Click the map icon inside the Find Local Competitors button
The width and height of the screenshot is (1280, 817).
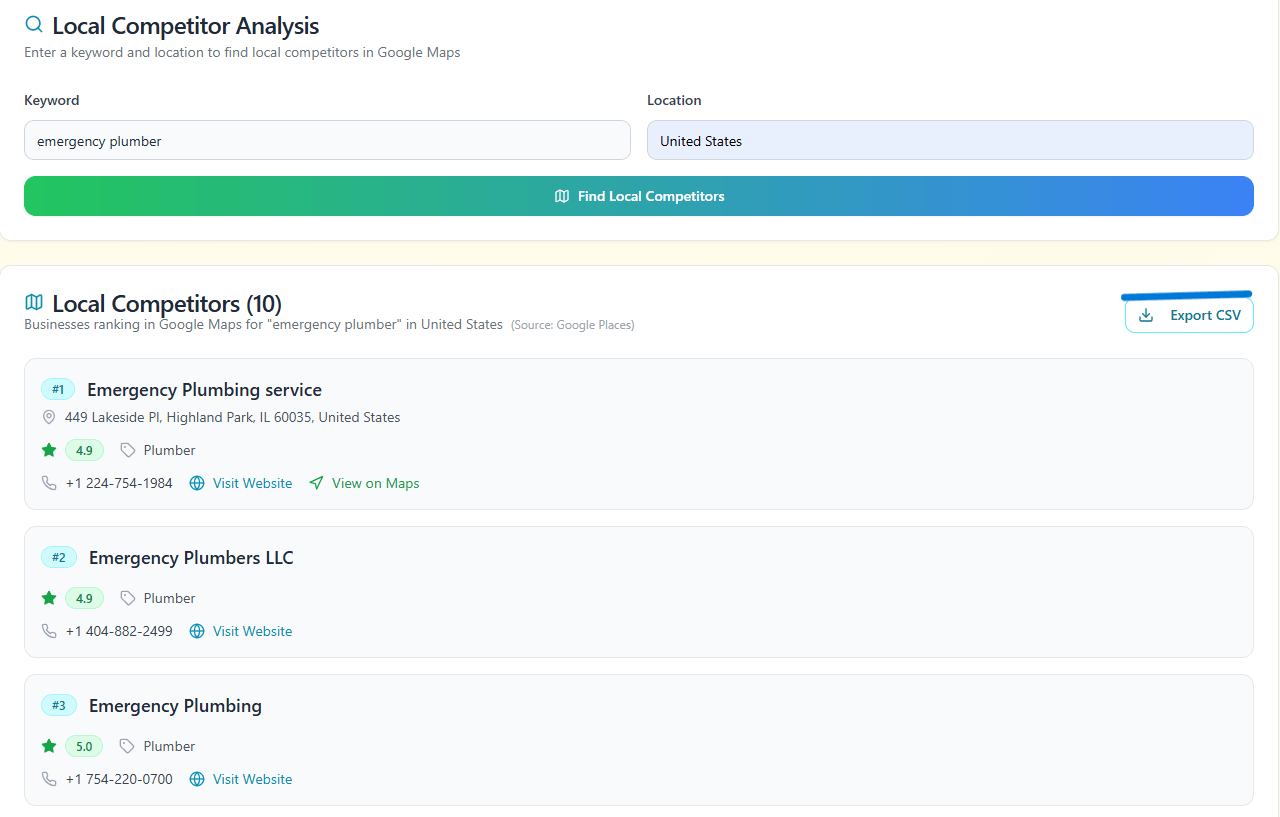click(x=562, y=196)
